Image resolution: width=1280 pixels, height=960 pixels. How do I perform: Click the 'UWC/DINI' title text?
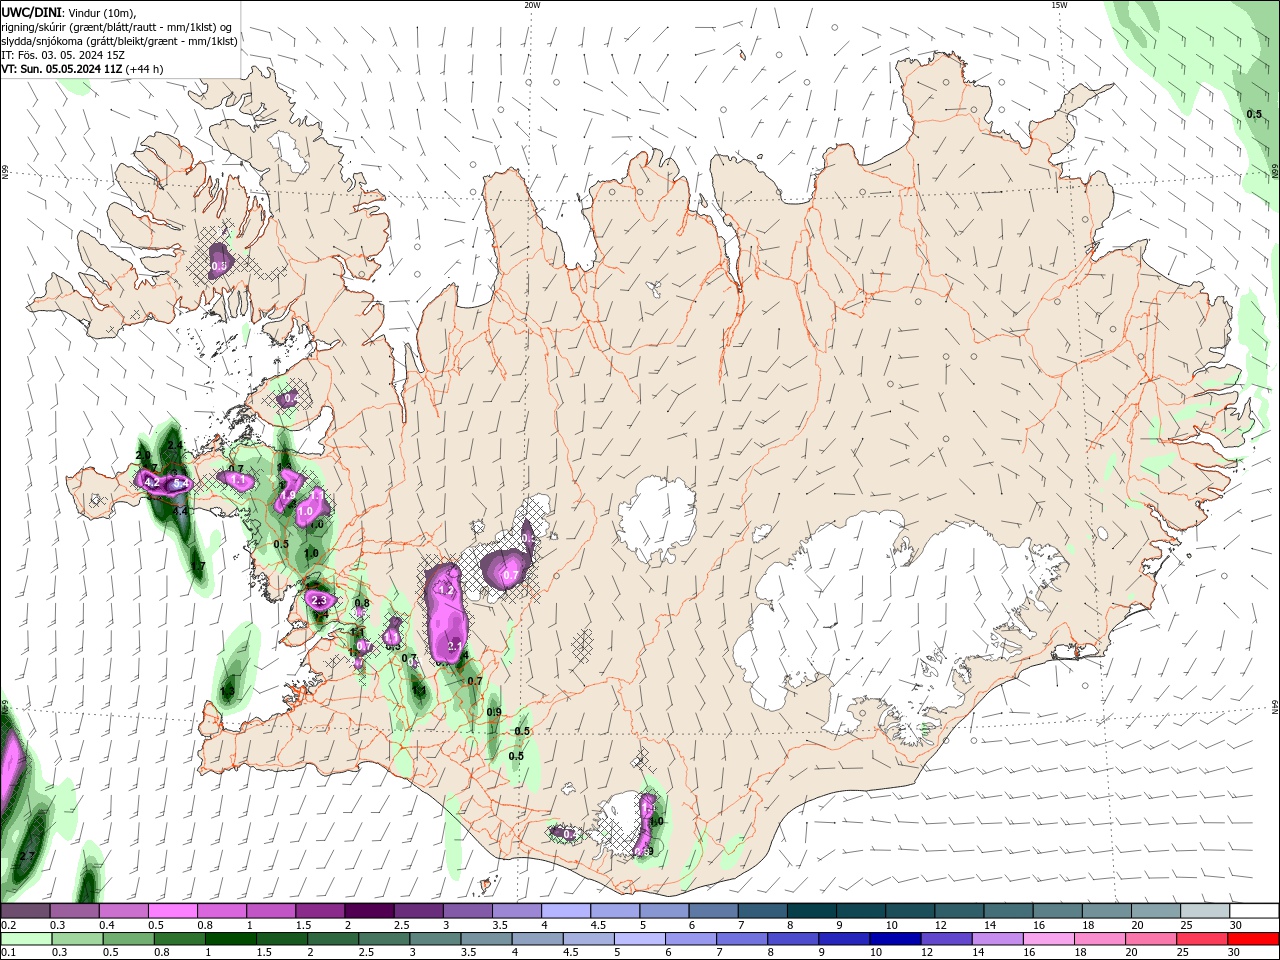tap(30, 11)
